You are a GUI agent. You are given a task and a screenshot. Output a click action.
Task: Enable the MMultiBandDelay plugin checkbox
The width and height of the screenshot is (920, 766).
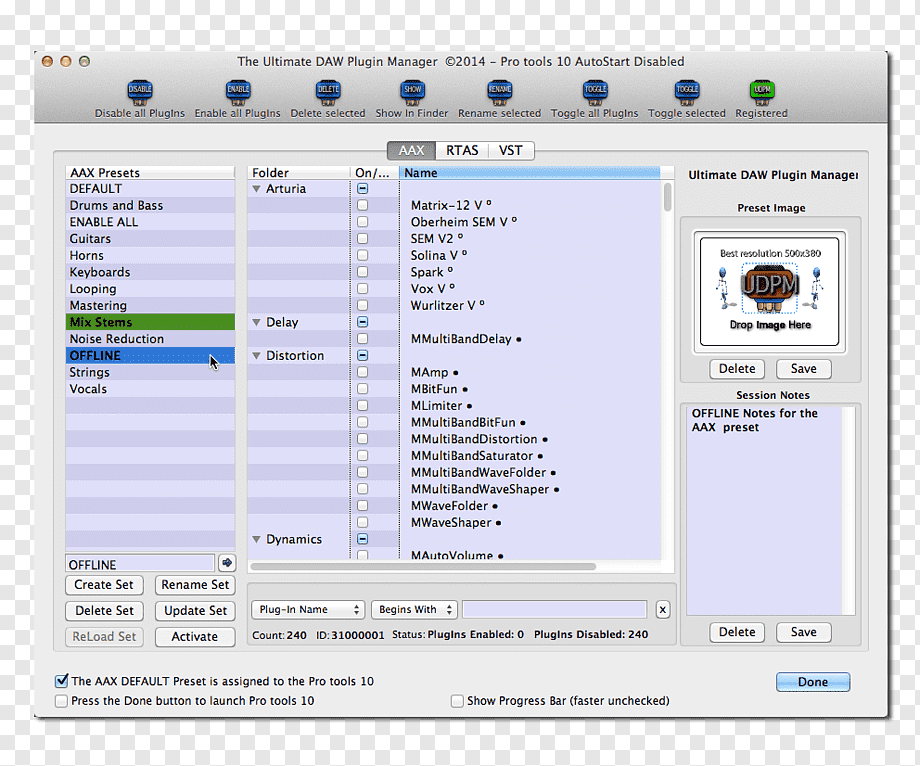pyautogui.click(x=363, y=339)
